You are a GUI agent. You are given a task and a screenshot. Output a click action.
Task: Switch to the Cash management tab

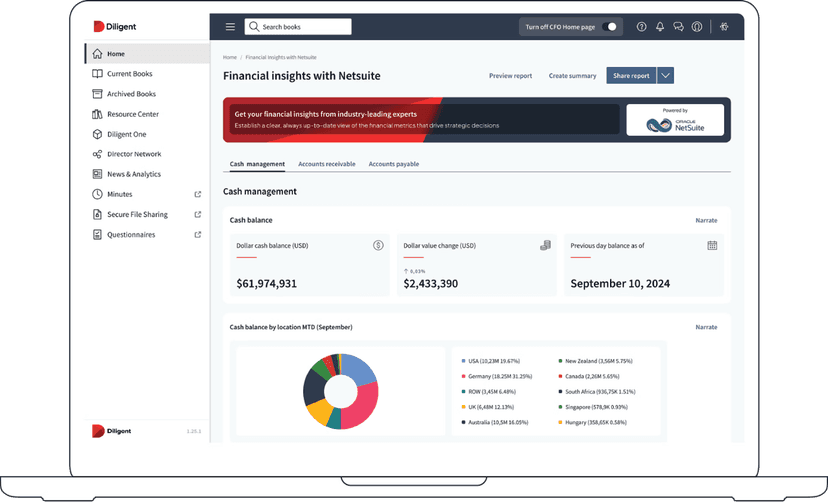(257, 164)
